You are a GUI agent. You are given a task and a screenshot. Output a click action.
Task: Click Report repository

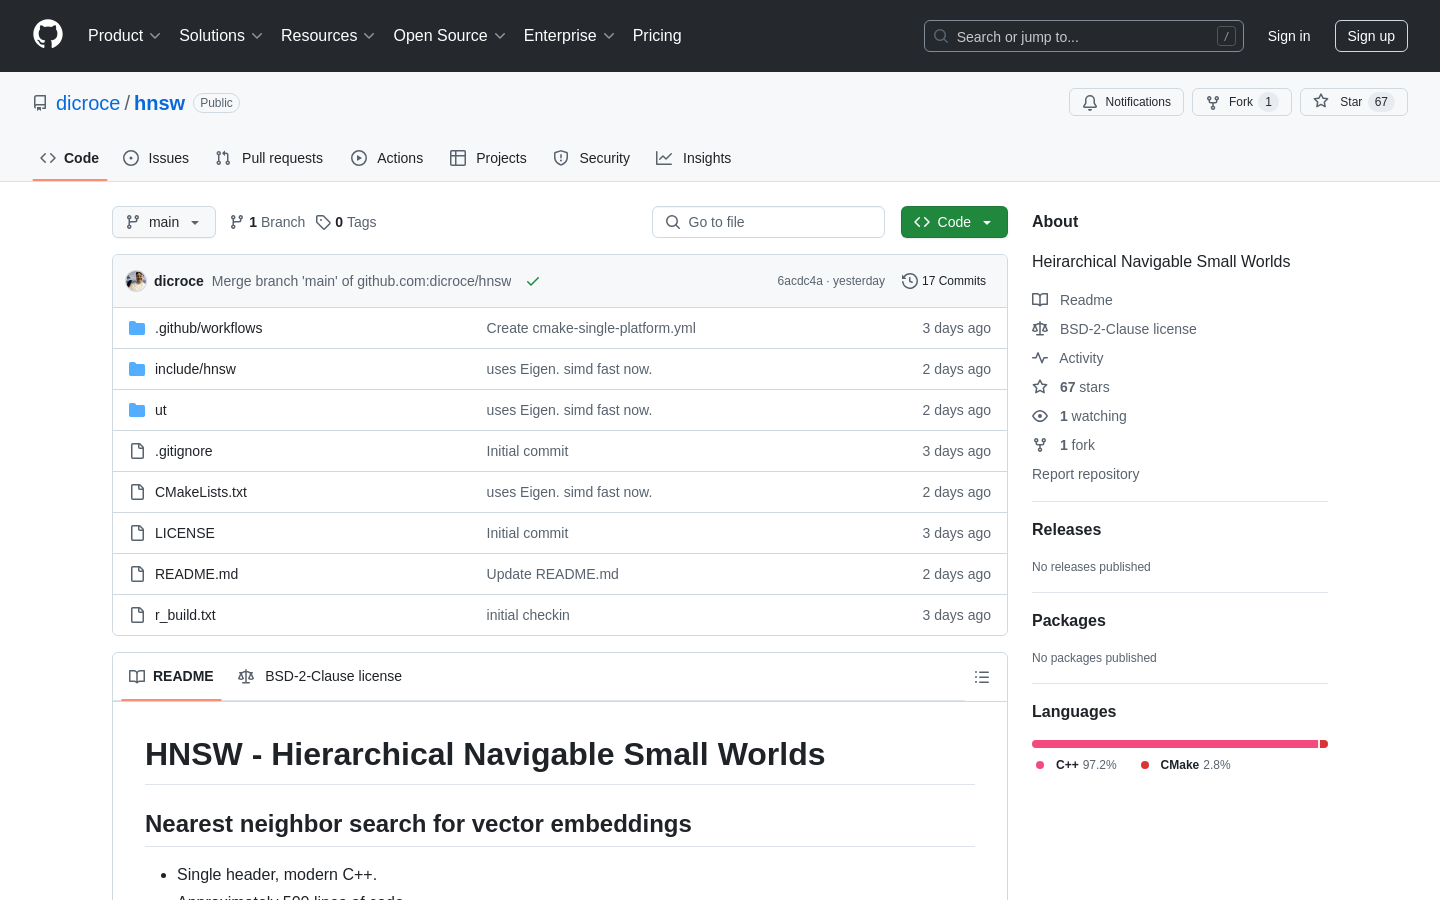point(1085,474)
